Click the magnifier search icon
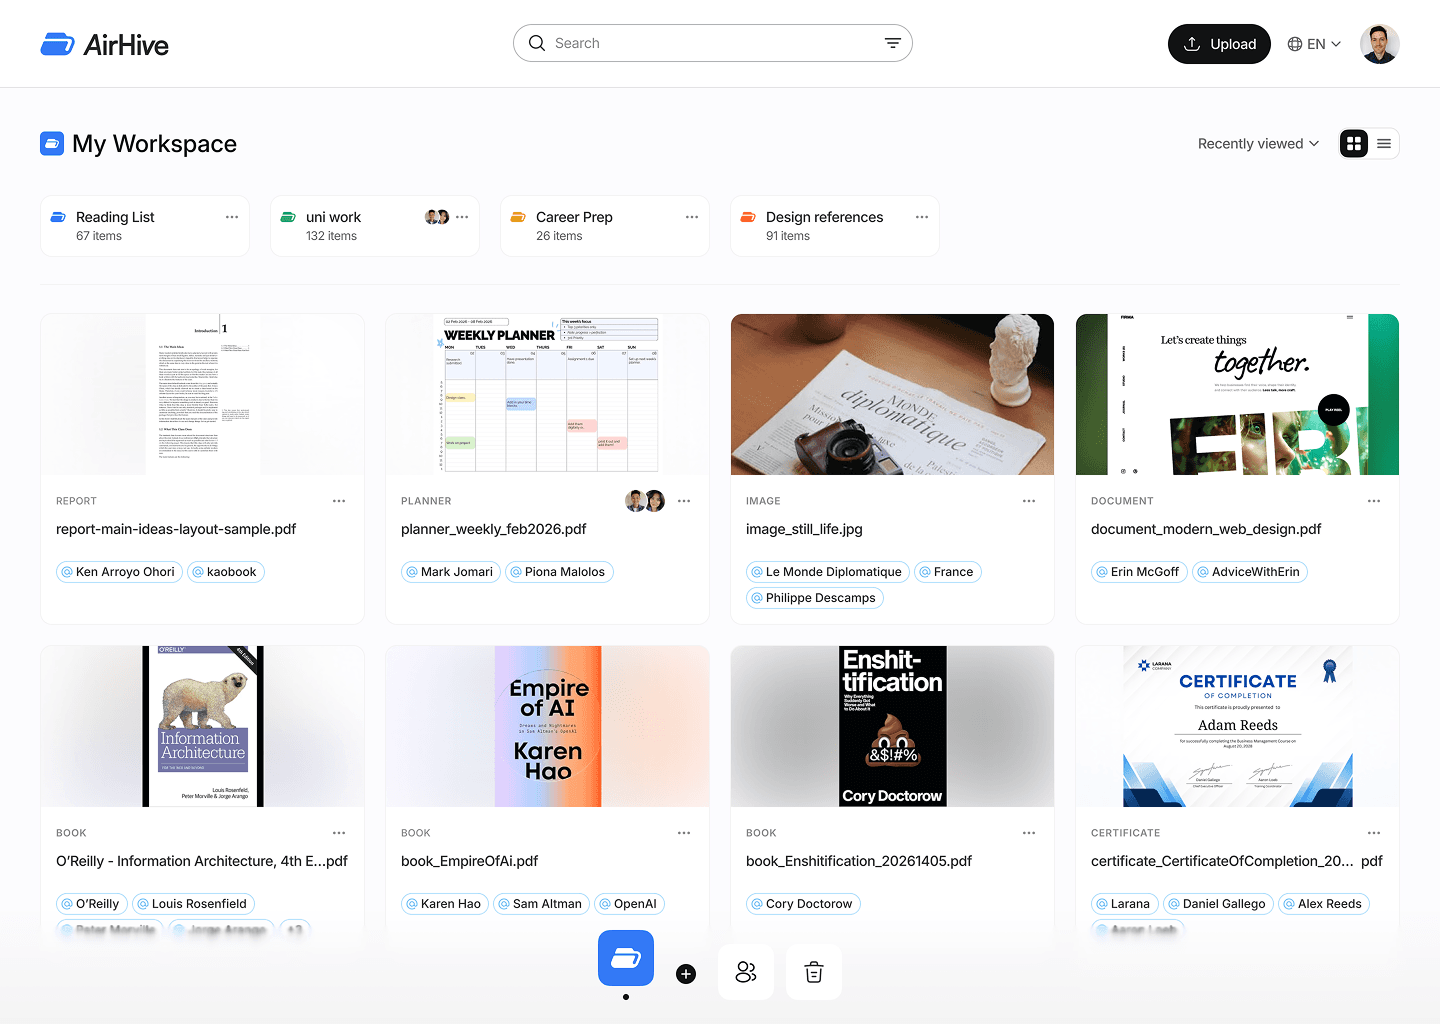This screenshot has width=1440, height=1024. pyautogui.click(x=537, y=43)
